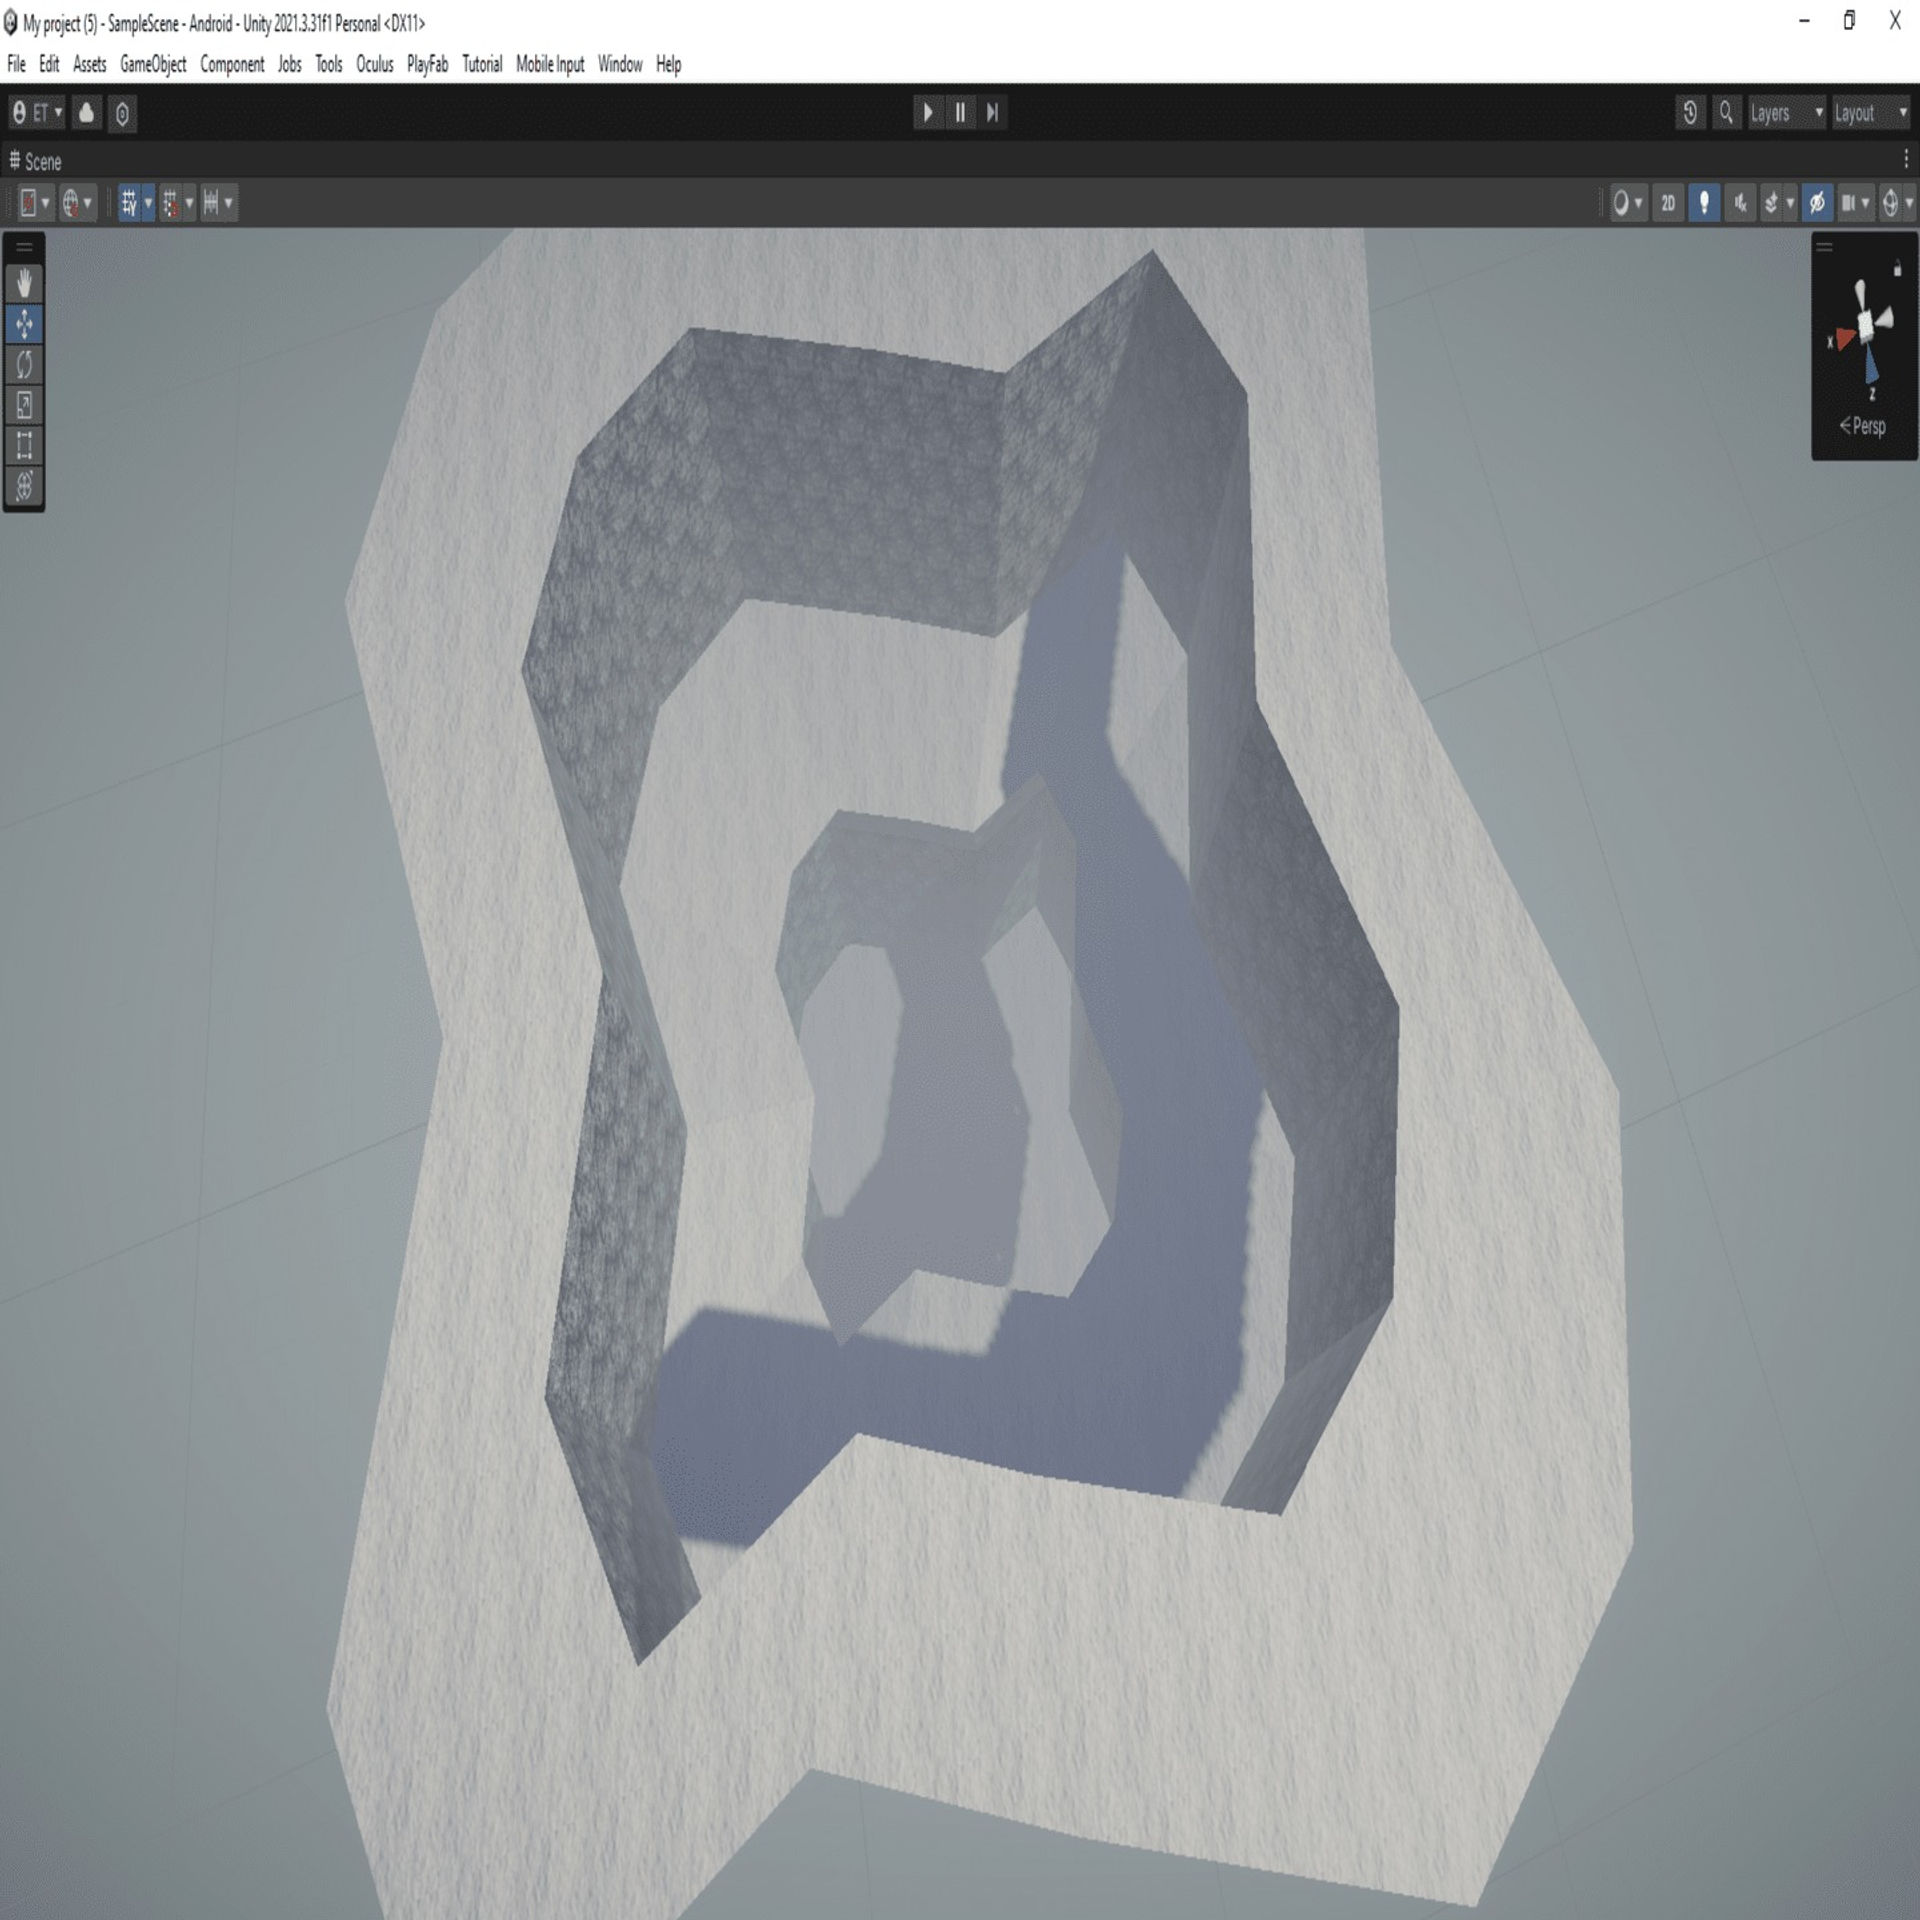Expand the ET account dropdown

(x=37, y=113)
